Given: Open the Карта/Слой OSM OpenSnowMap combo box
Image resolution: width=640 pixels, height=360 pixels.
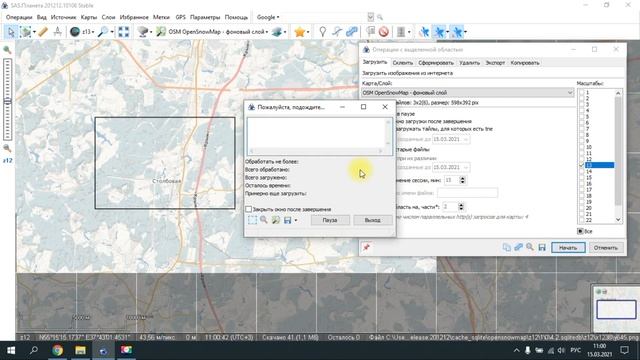Looking at the screenshot, I should 468,93.
